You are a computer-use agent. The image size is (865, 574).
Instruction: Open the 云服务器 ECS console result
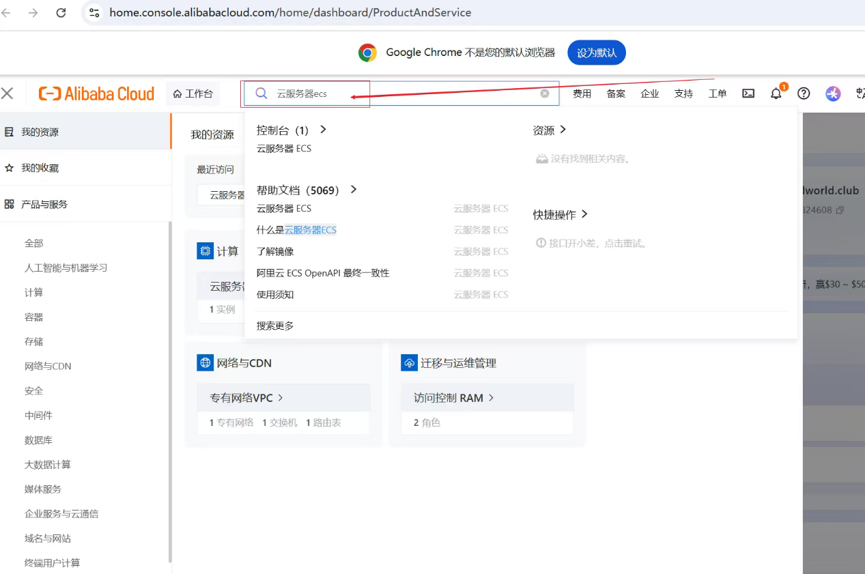click(284, 148)
